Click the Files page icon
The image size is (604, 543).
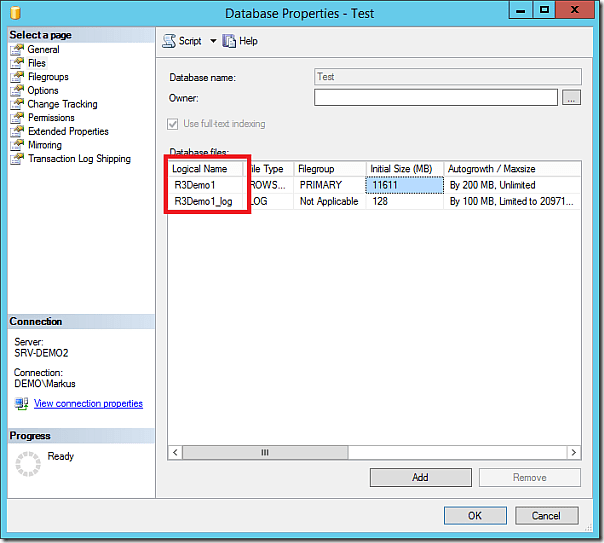(x=17, y=63)
